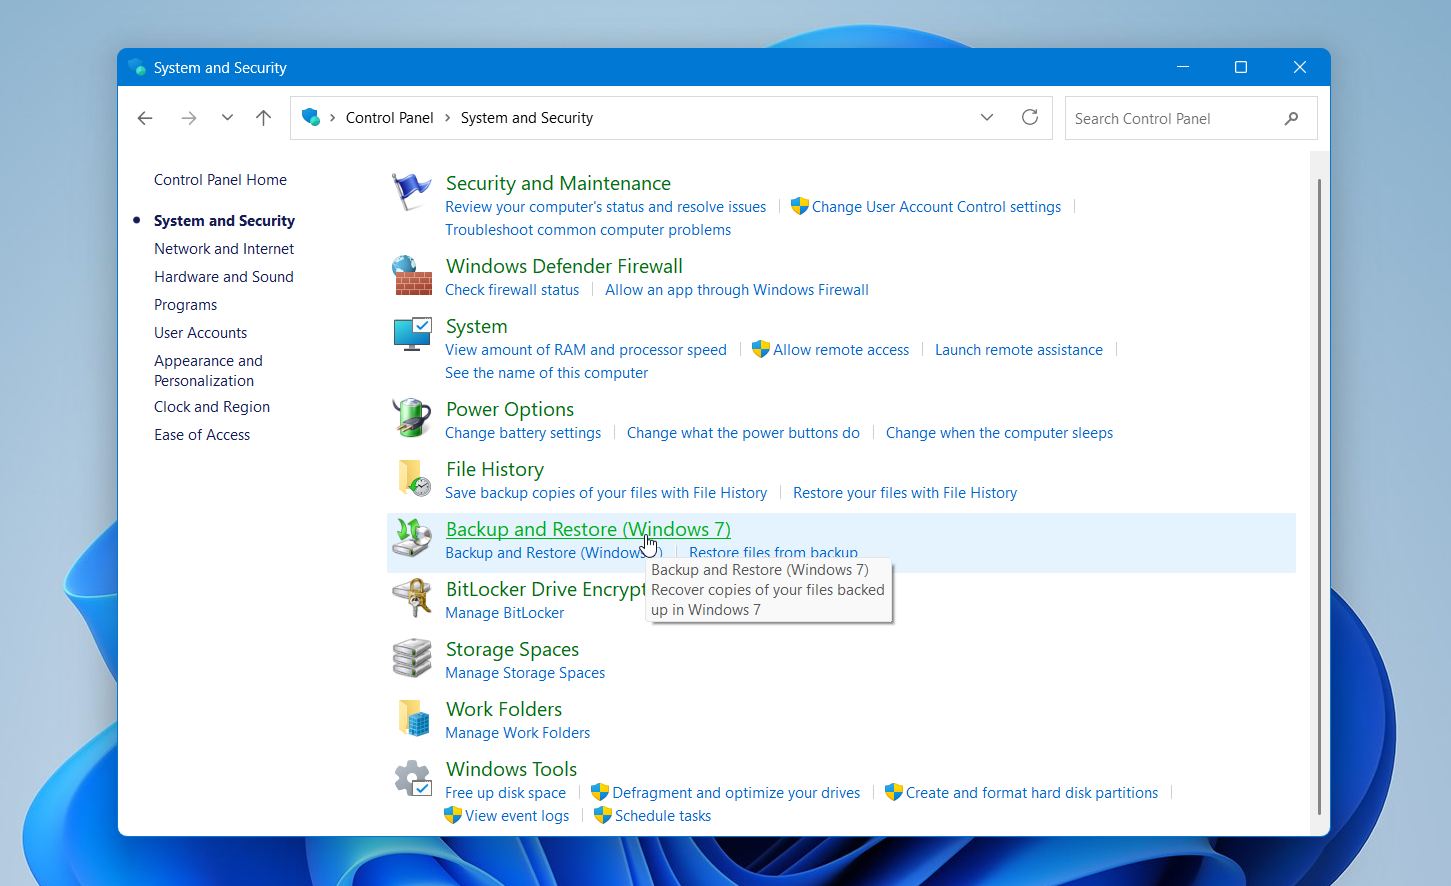Click the shield icon beside Schedule tasks
The width and height of the screenshot is (1451, 886).
(x=602, y=815)
